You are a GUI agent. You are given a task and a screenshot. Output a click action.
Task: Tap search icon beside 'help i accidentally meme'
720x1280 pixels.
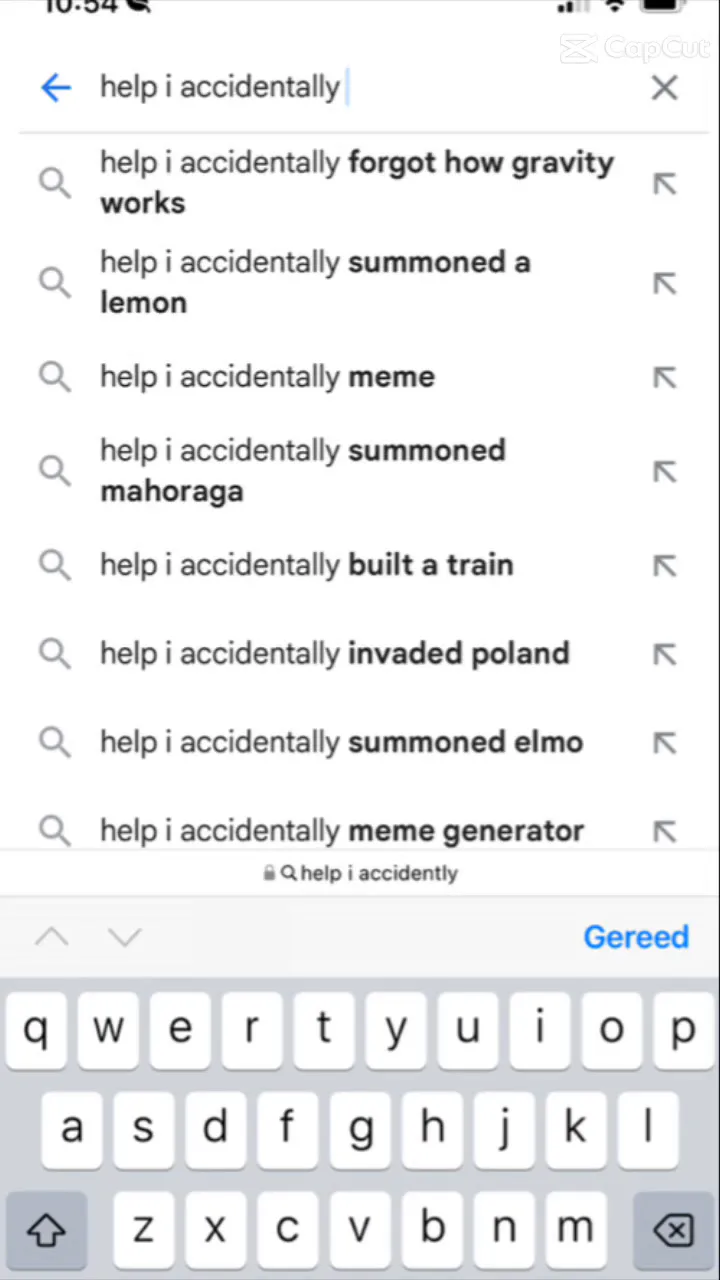coord(55,377)
